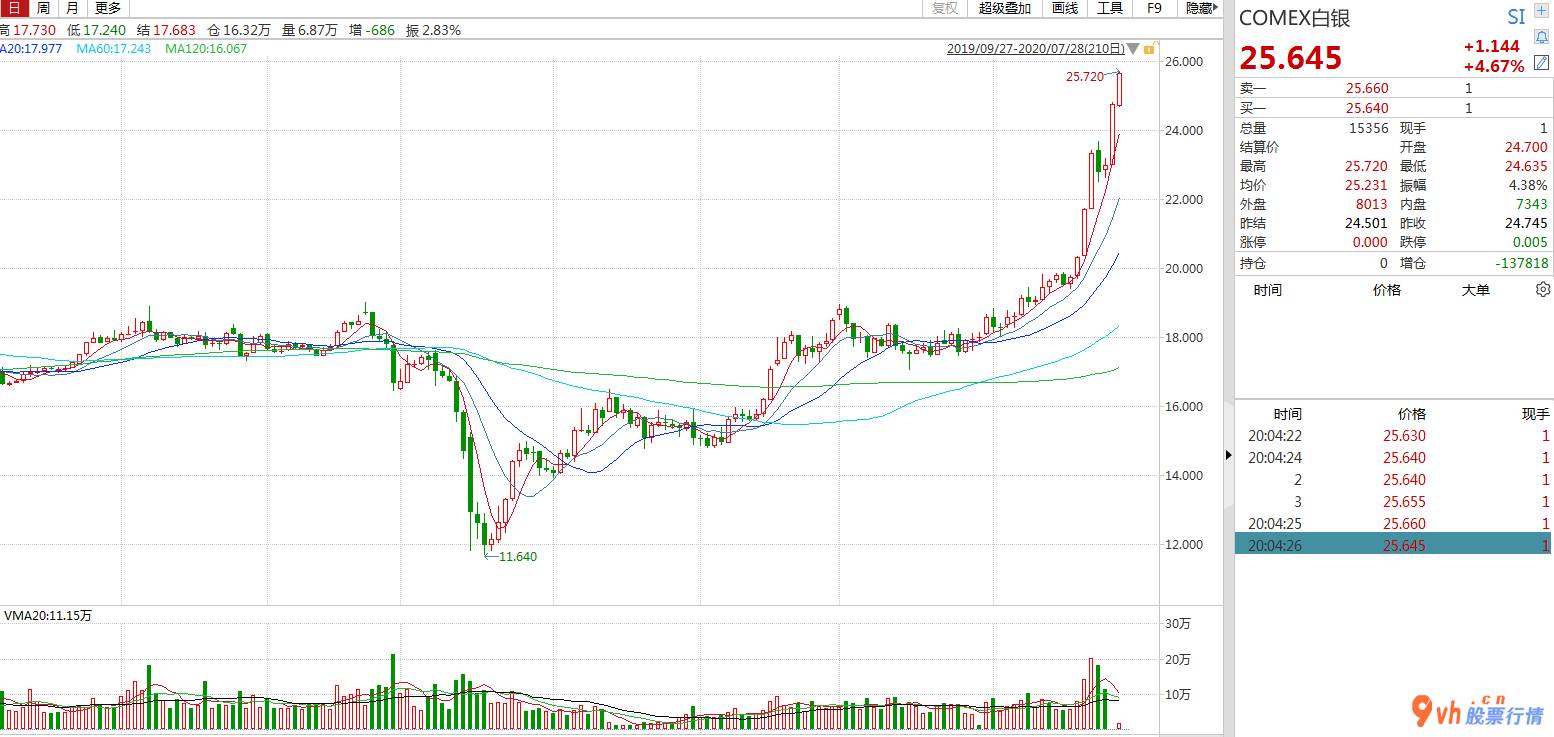Add COMEX白银 to watchlist with plus icon
The height and width of the screenshot is (737, 1554).
(1541, 13)
